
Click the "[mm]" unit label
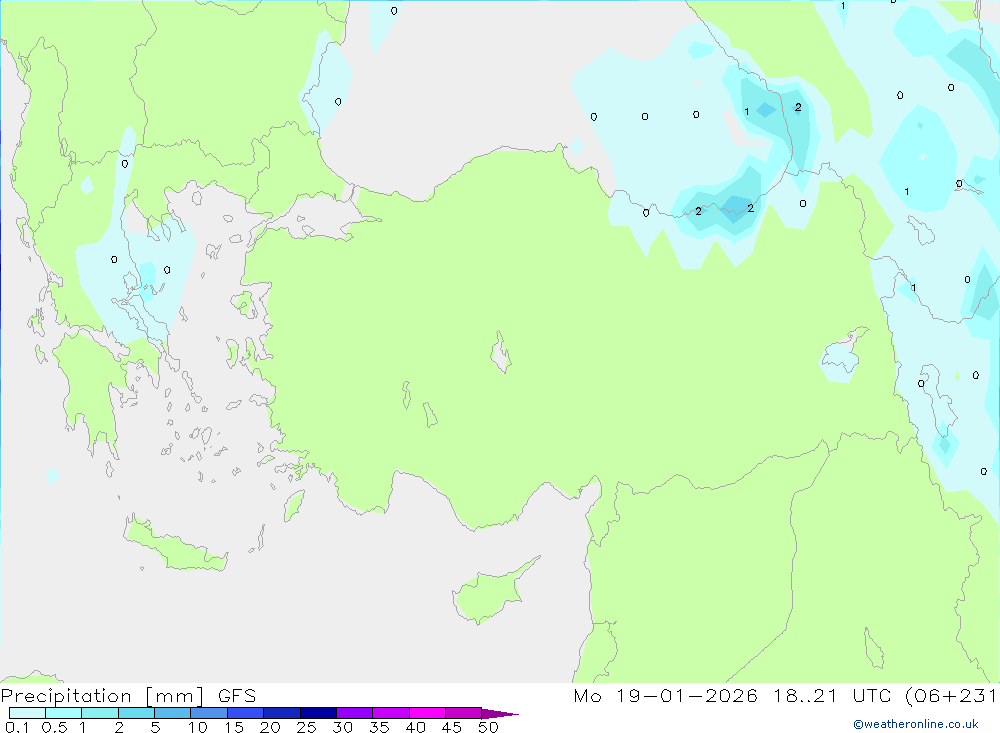(175, 696)
